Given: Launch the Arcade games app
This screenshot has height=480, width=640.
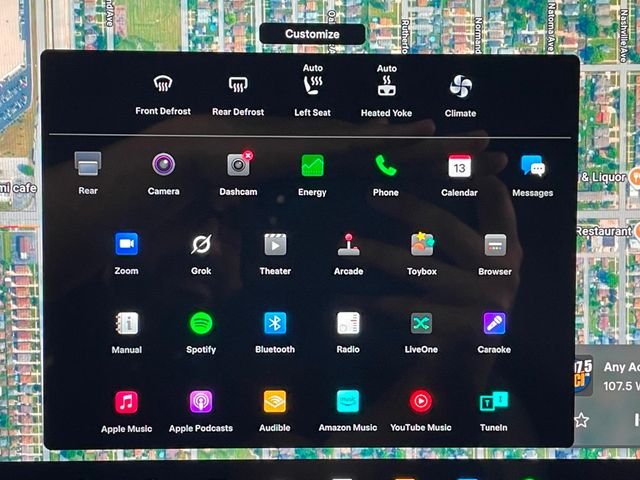Looking at the screenshot, I should [348, 244].
